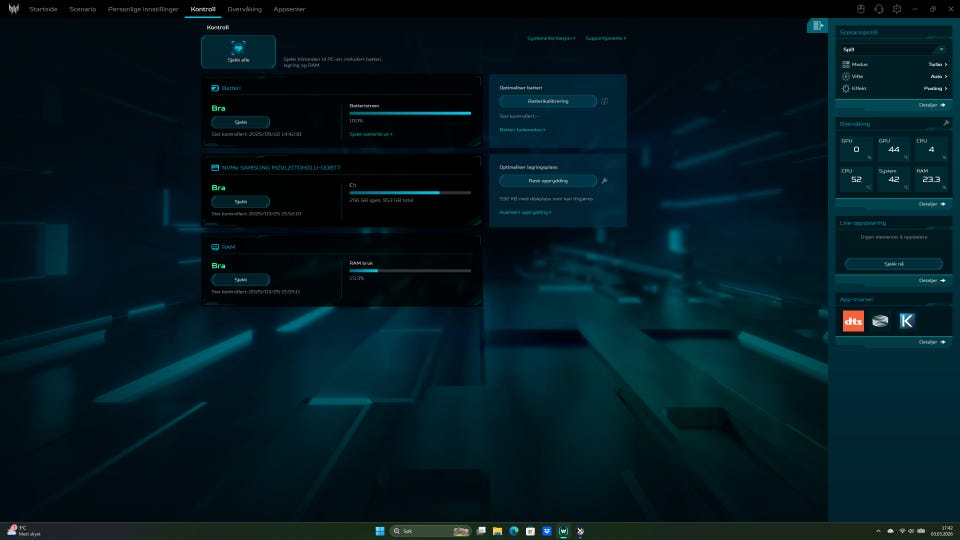Launch the Killer 'K' app shortcut
Screen dimensions: 960x540
pos(907,321)
